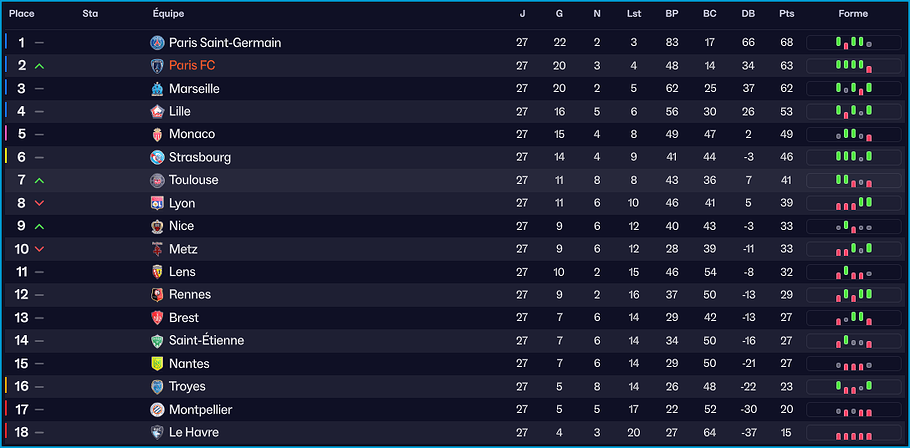The width and height of the screenshot is (910, 448).
Task: Open the Toulouse team page
Action: tap(193, 181)
